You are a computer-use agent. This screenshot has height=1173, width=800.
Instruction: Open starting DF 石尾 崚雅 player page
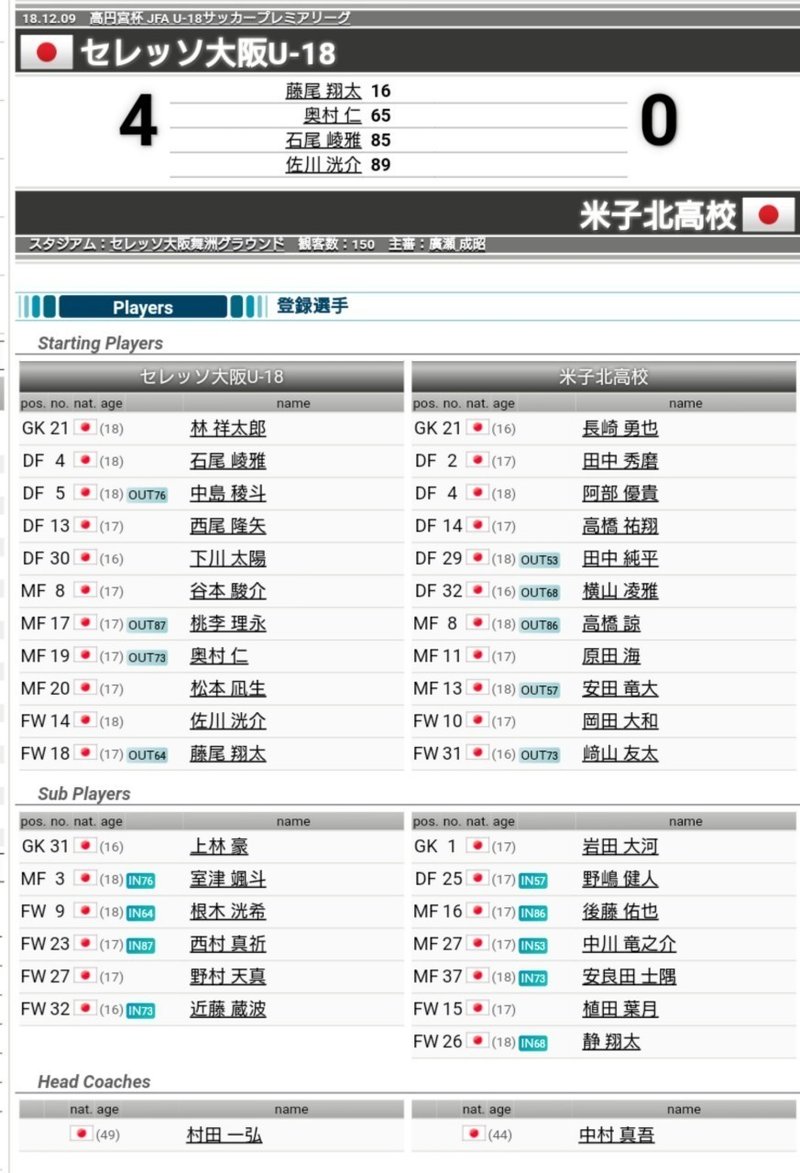(228, 461)
